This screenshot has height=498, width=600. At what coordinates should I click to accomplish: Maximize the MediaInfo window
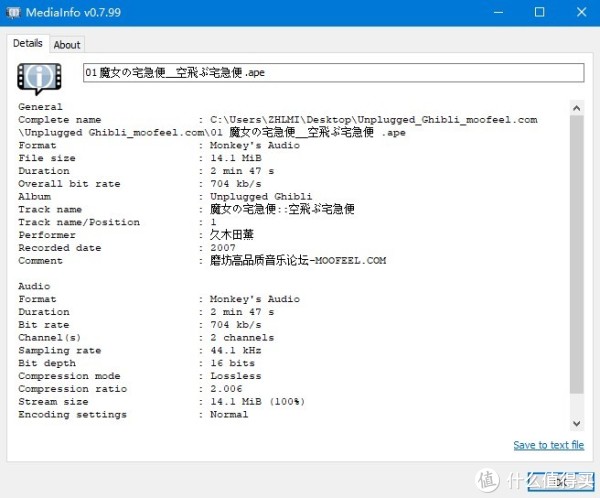click(539, 12)
